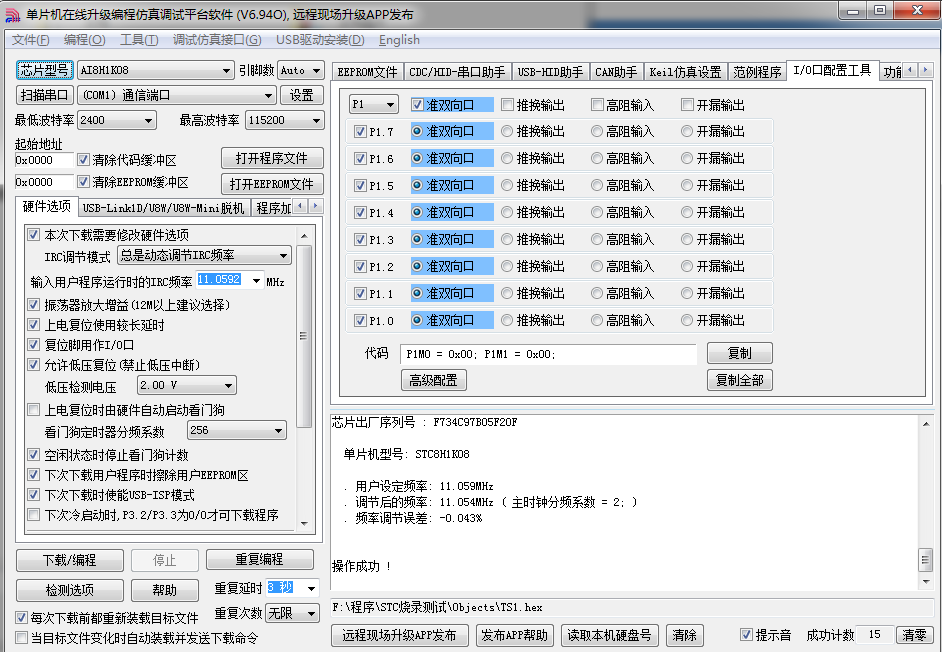Click the 打开程序文件 button
942x652 pixels.
pos(272,158)
